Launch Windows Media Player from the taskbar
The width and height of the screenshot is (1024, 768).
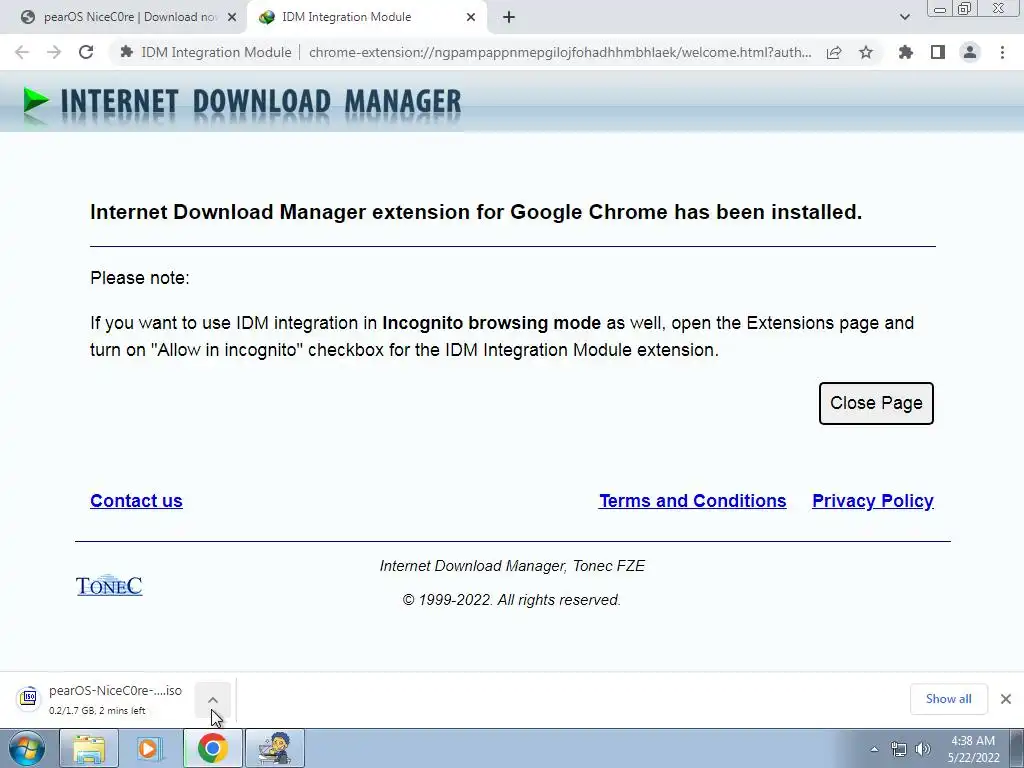pos(149,748)
